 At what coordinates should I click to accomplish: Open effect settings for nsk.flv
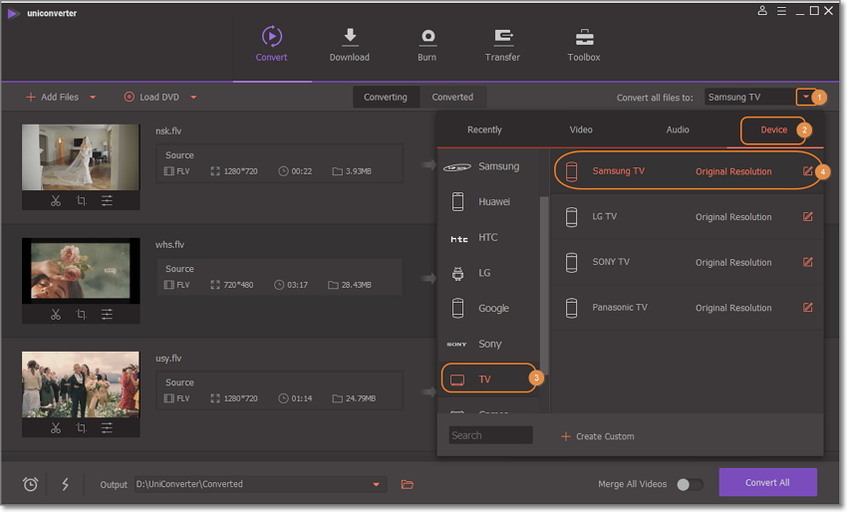point(107,201)
